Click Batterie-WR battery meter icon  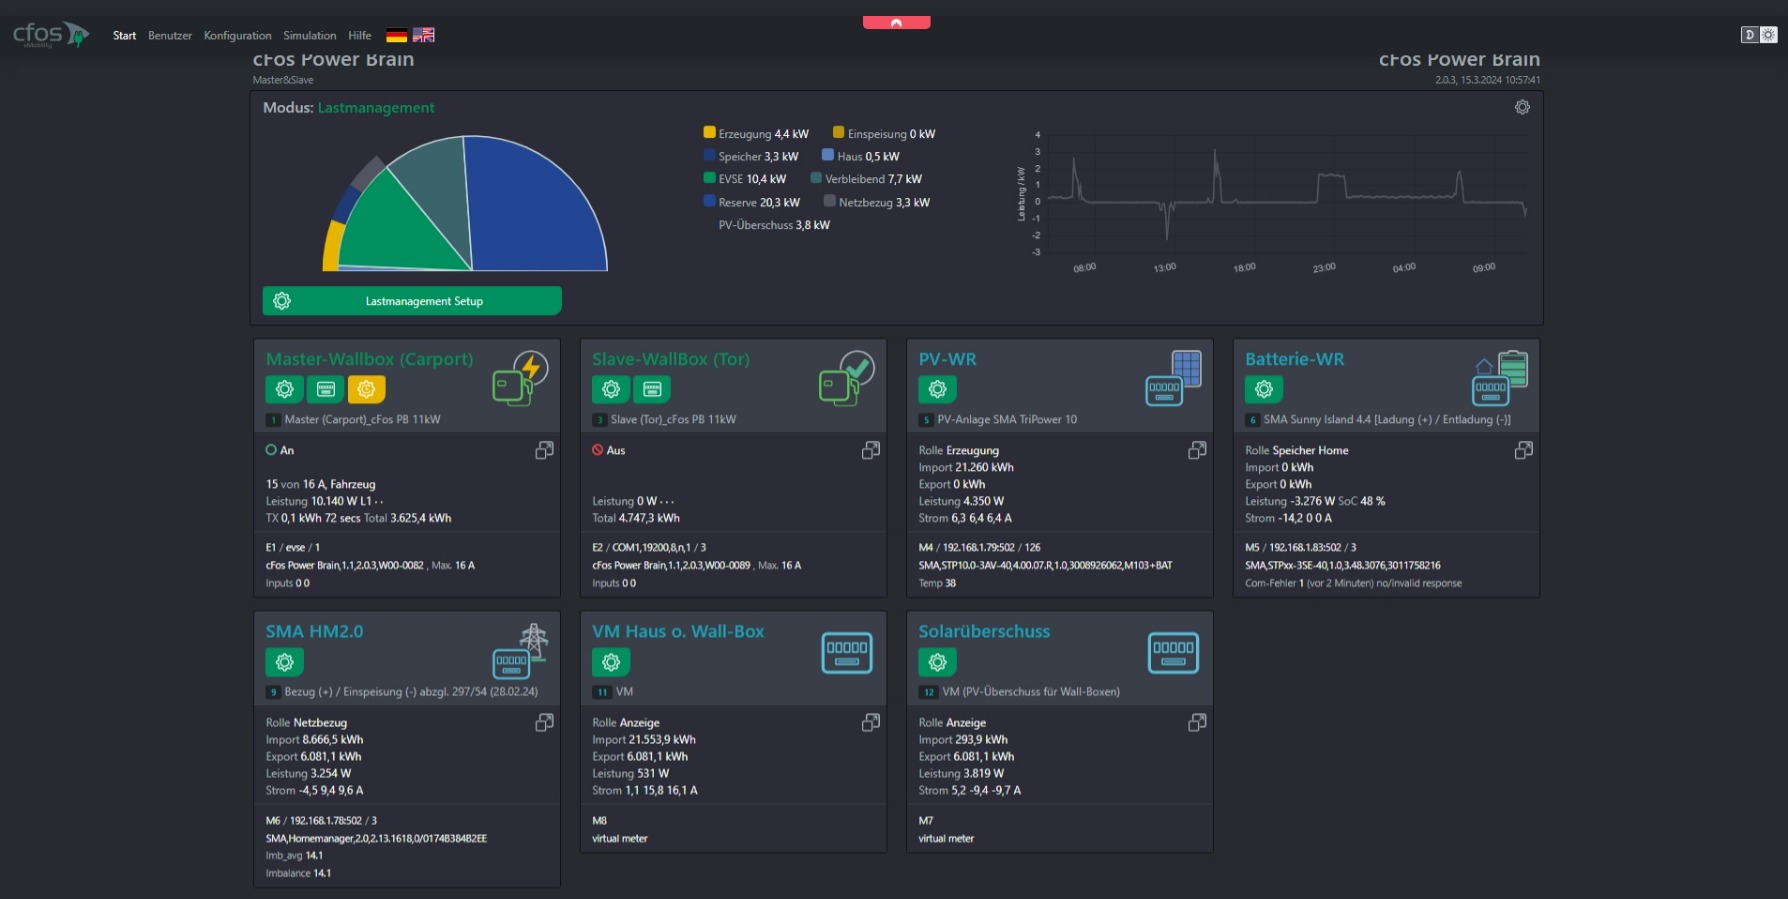1500,378
